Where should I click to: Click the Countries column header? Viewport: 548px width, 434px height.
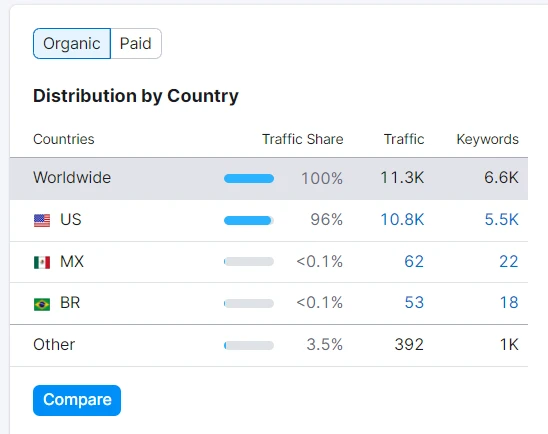[x=64, y=139]
